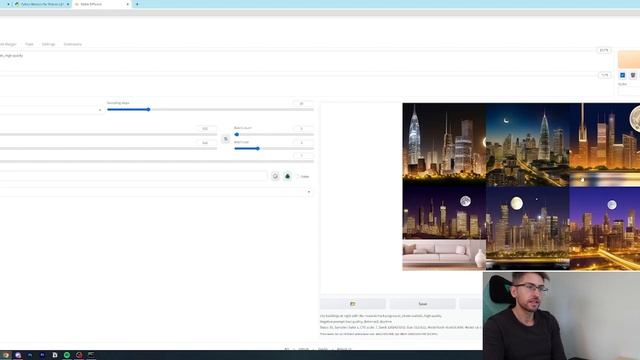Click the CFG scale number field

(x=303, y=156)
